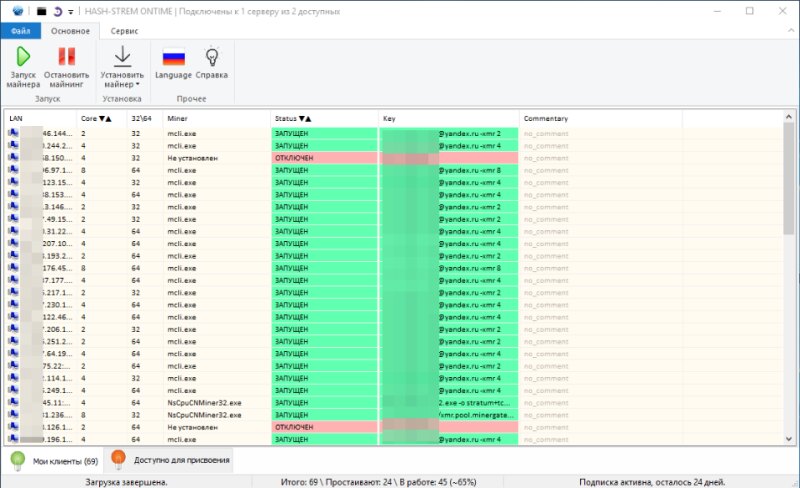
Task: Open the Доступно для присвоения tab
Action: (172, 460)
